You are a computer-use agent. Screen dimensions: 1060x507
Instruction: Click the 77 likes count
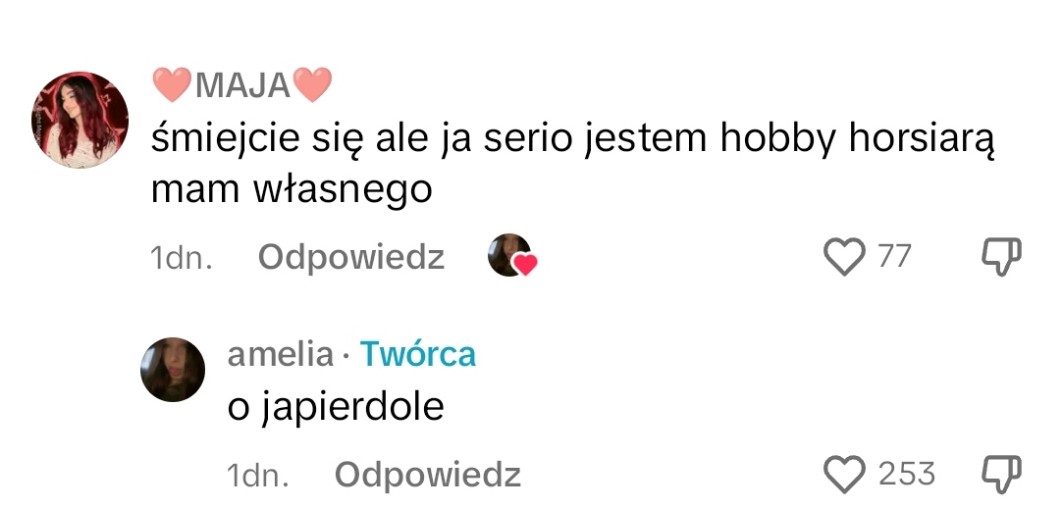[x=894, y=257]
